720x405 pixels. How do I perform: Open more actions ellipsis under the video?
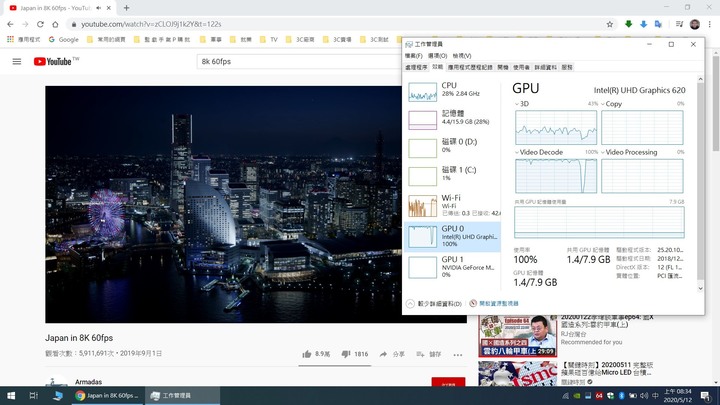coord(458,354)
